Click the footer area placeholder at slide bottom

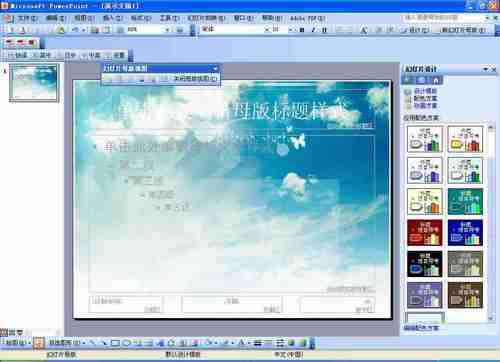point(232,304)
